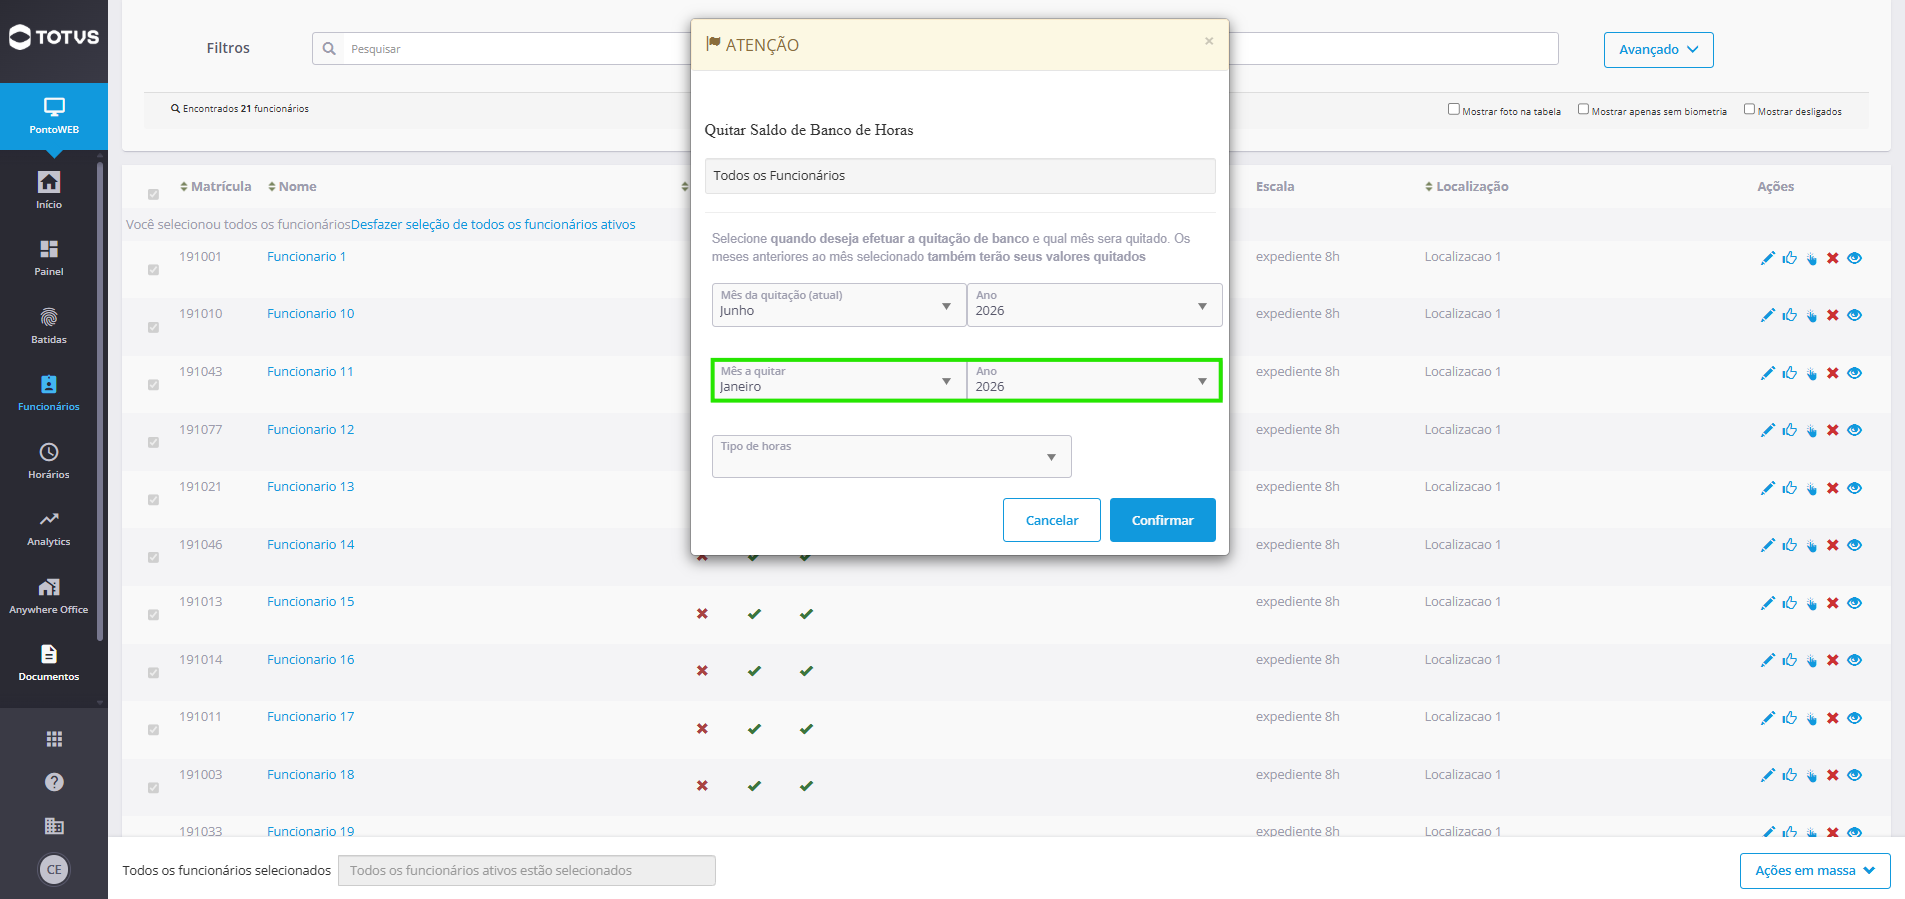Expand the Avançado filter dropdown

coord(1658,50)
